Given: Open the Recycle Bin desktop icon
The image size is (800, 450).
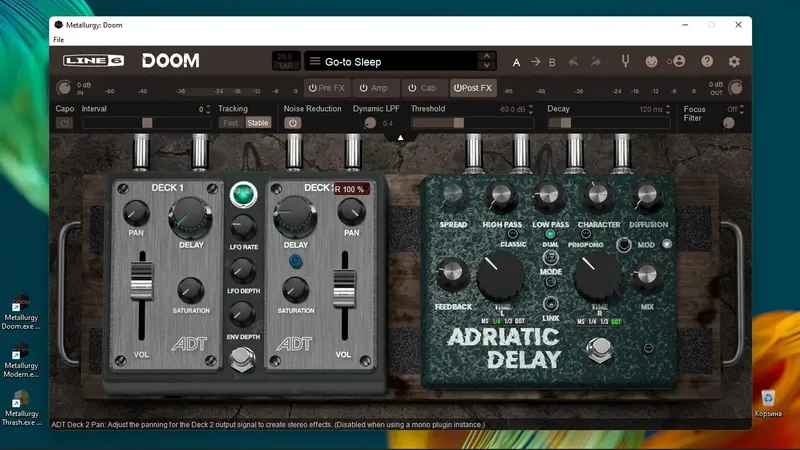Looking at the screenshot, I should (768, 404).
